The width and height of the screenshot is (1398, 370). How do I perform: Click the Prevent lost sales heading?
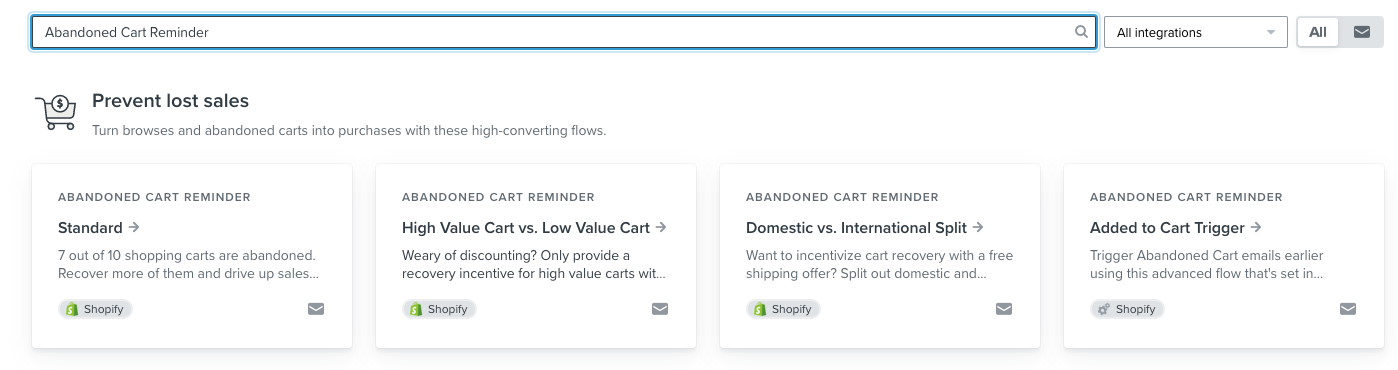[170, 101]
